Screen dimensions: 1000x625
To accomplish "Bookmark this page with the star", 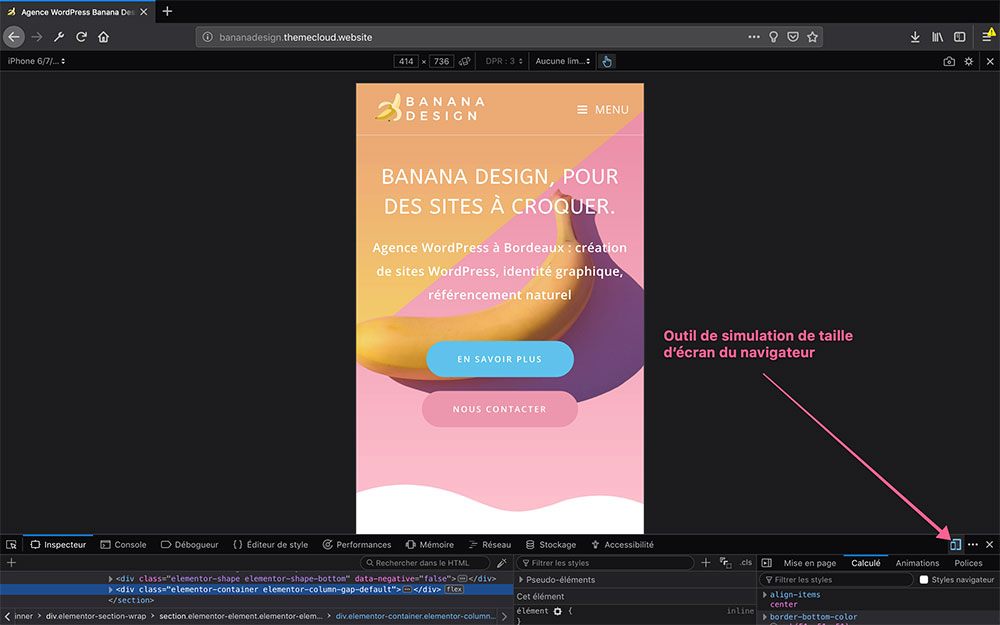I will pos(812,37).
